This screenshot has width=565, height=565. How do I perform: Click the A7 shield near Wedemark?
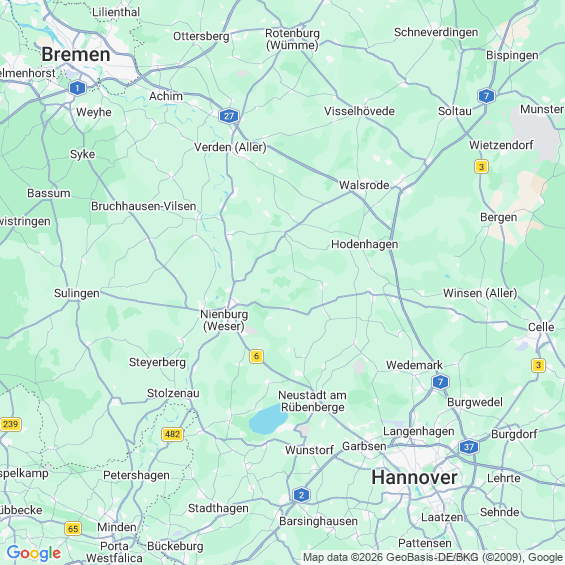(x=440, y=382)
